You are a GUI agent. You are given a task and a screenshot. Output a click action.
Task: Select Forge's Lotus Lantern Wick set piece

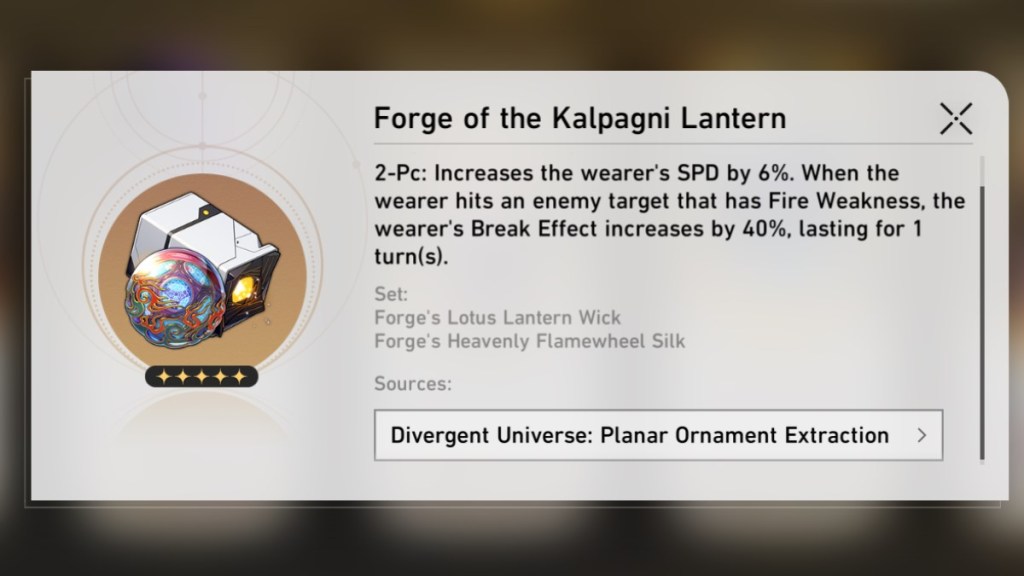497,317
